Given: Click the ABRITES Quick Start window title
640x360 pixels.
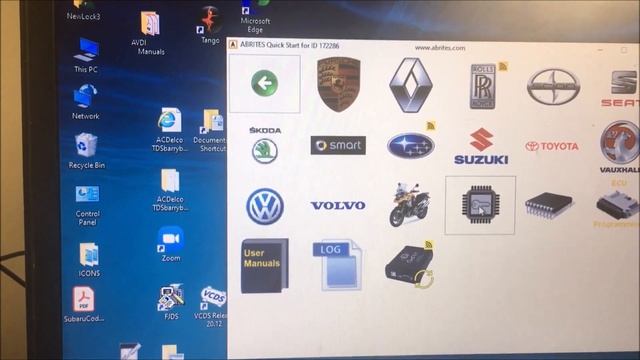Looking at the screenshot, I should tap(289, 45).
